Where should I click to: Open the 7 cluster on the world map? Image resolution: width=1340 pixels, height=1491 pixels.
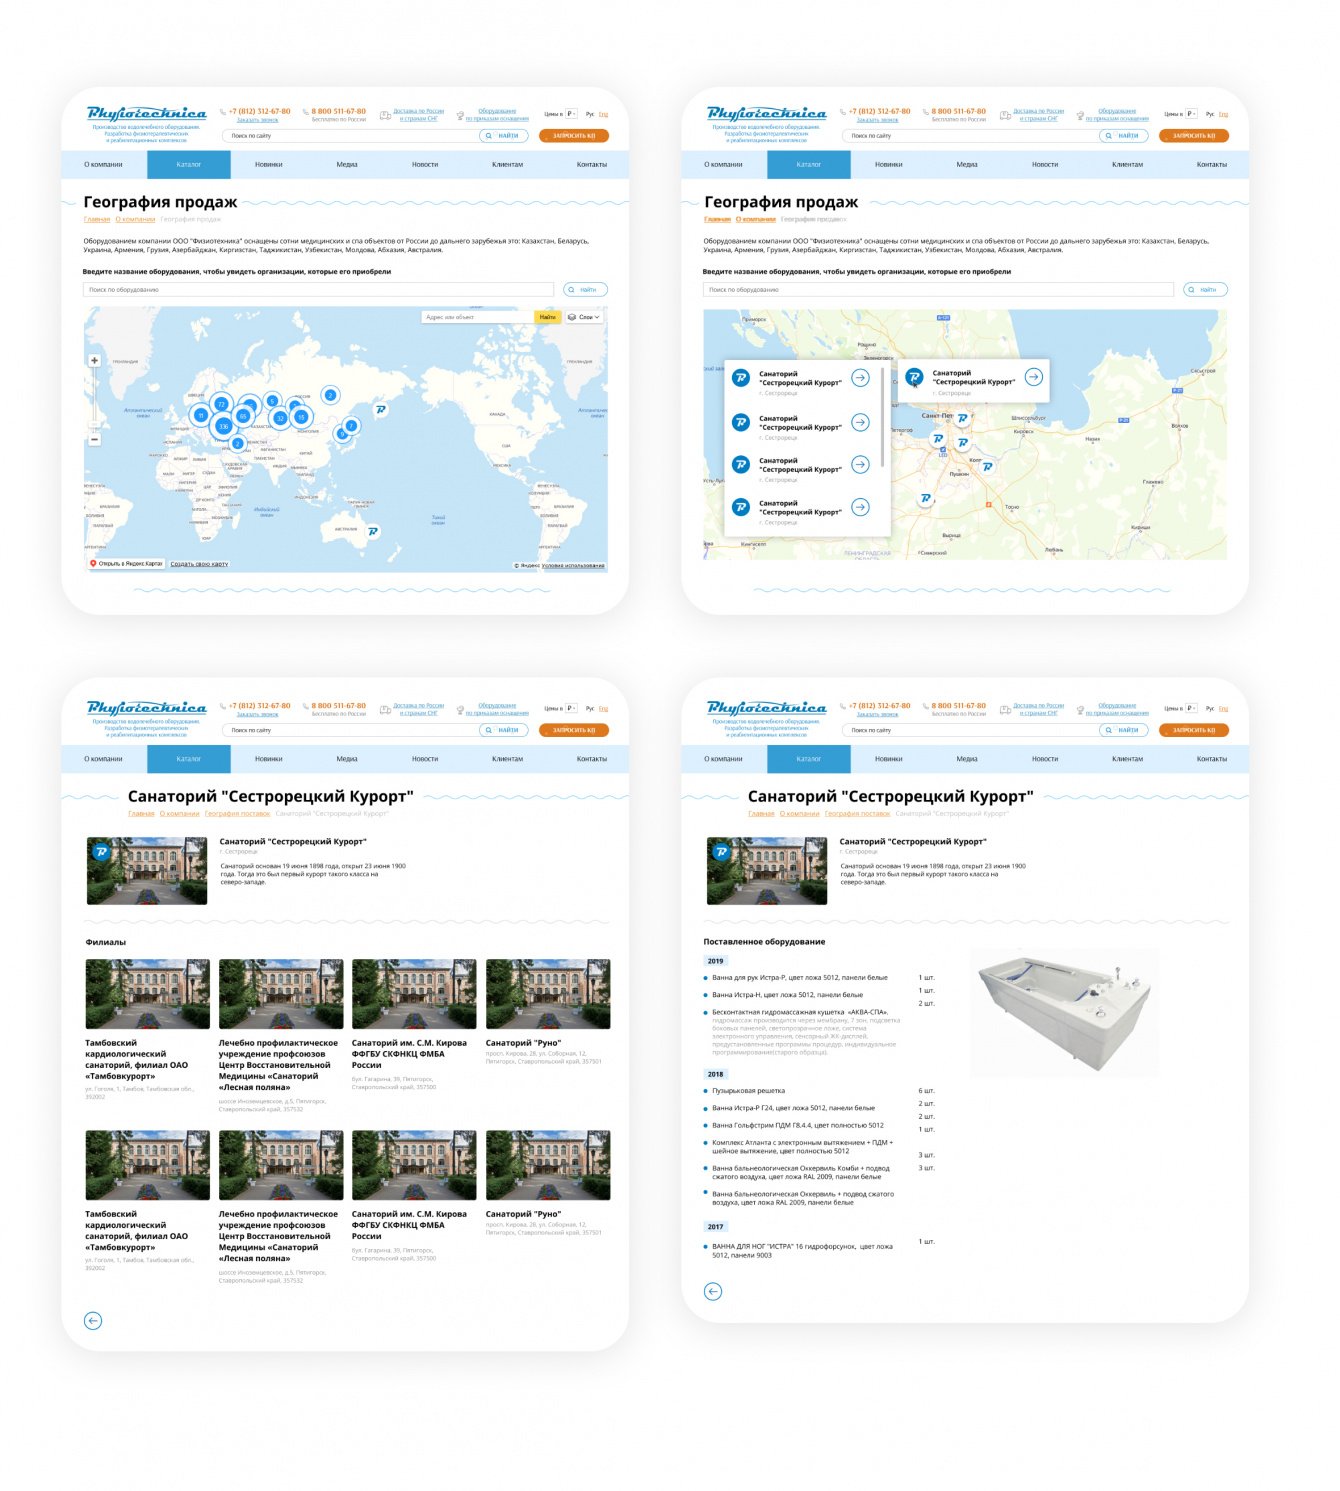tap(351, 425)
